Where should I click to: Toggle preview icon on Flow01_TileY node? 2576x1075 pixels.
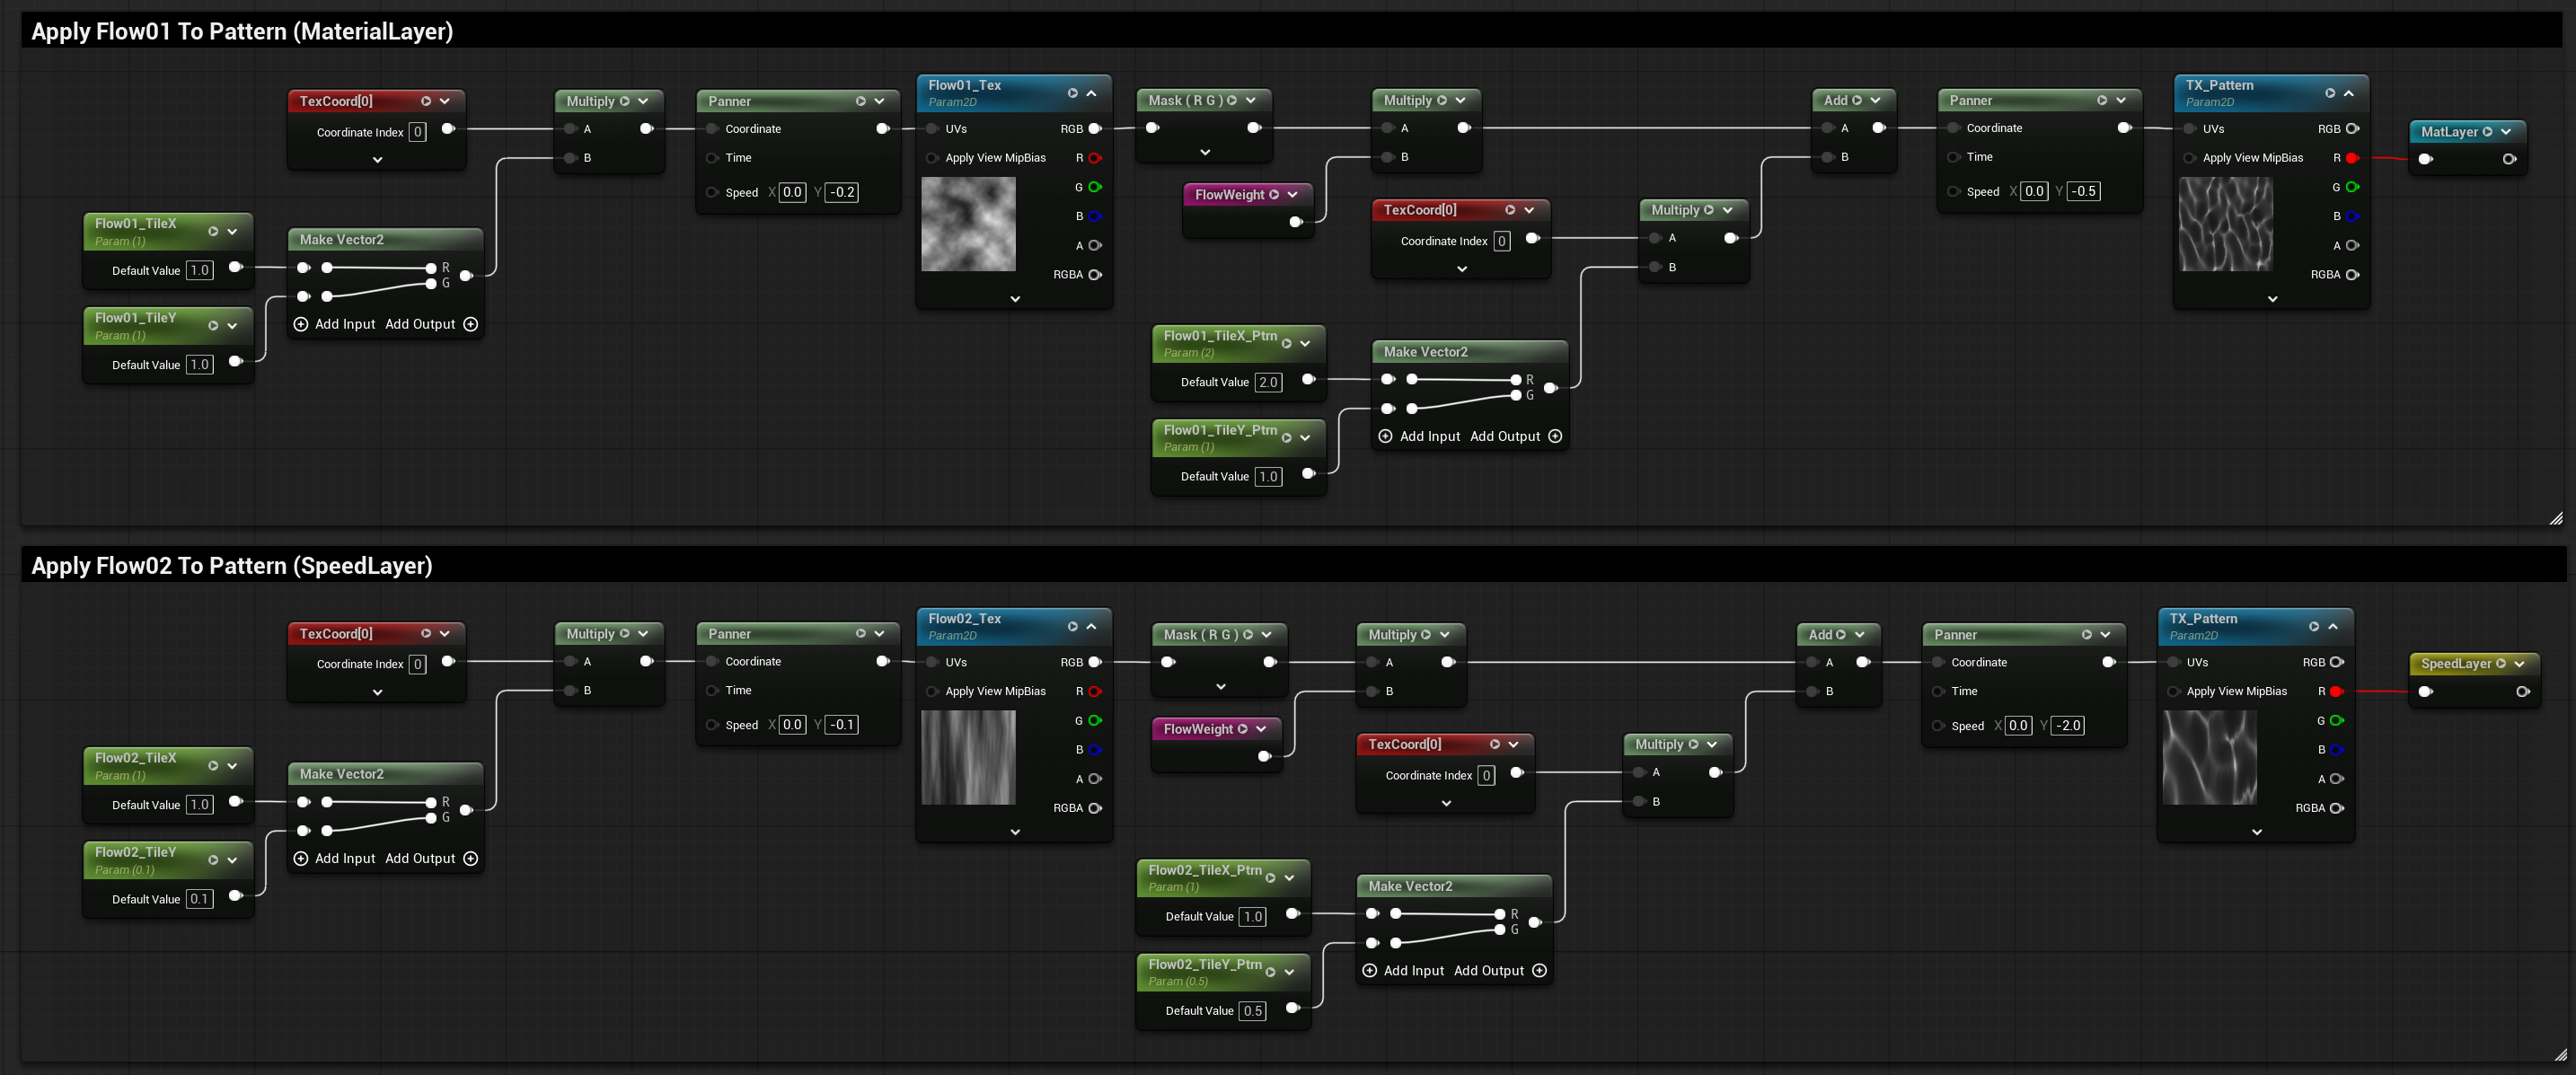click(213, 326)
